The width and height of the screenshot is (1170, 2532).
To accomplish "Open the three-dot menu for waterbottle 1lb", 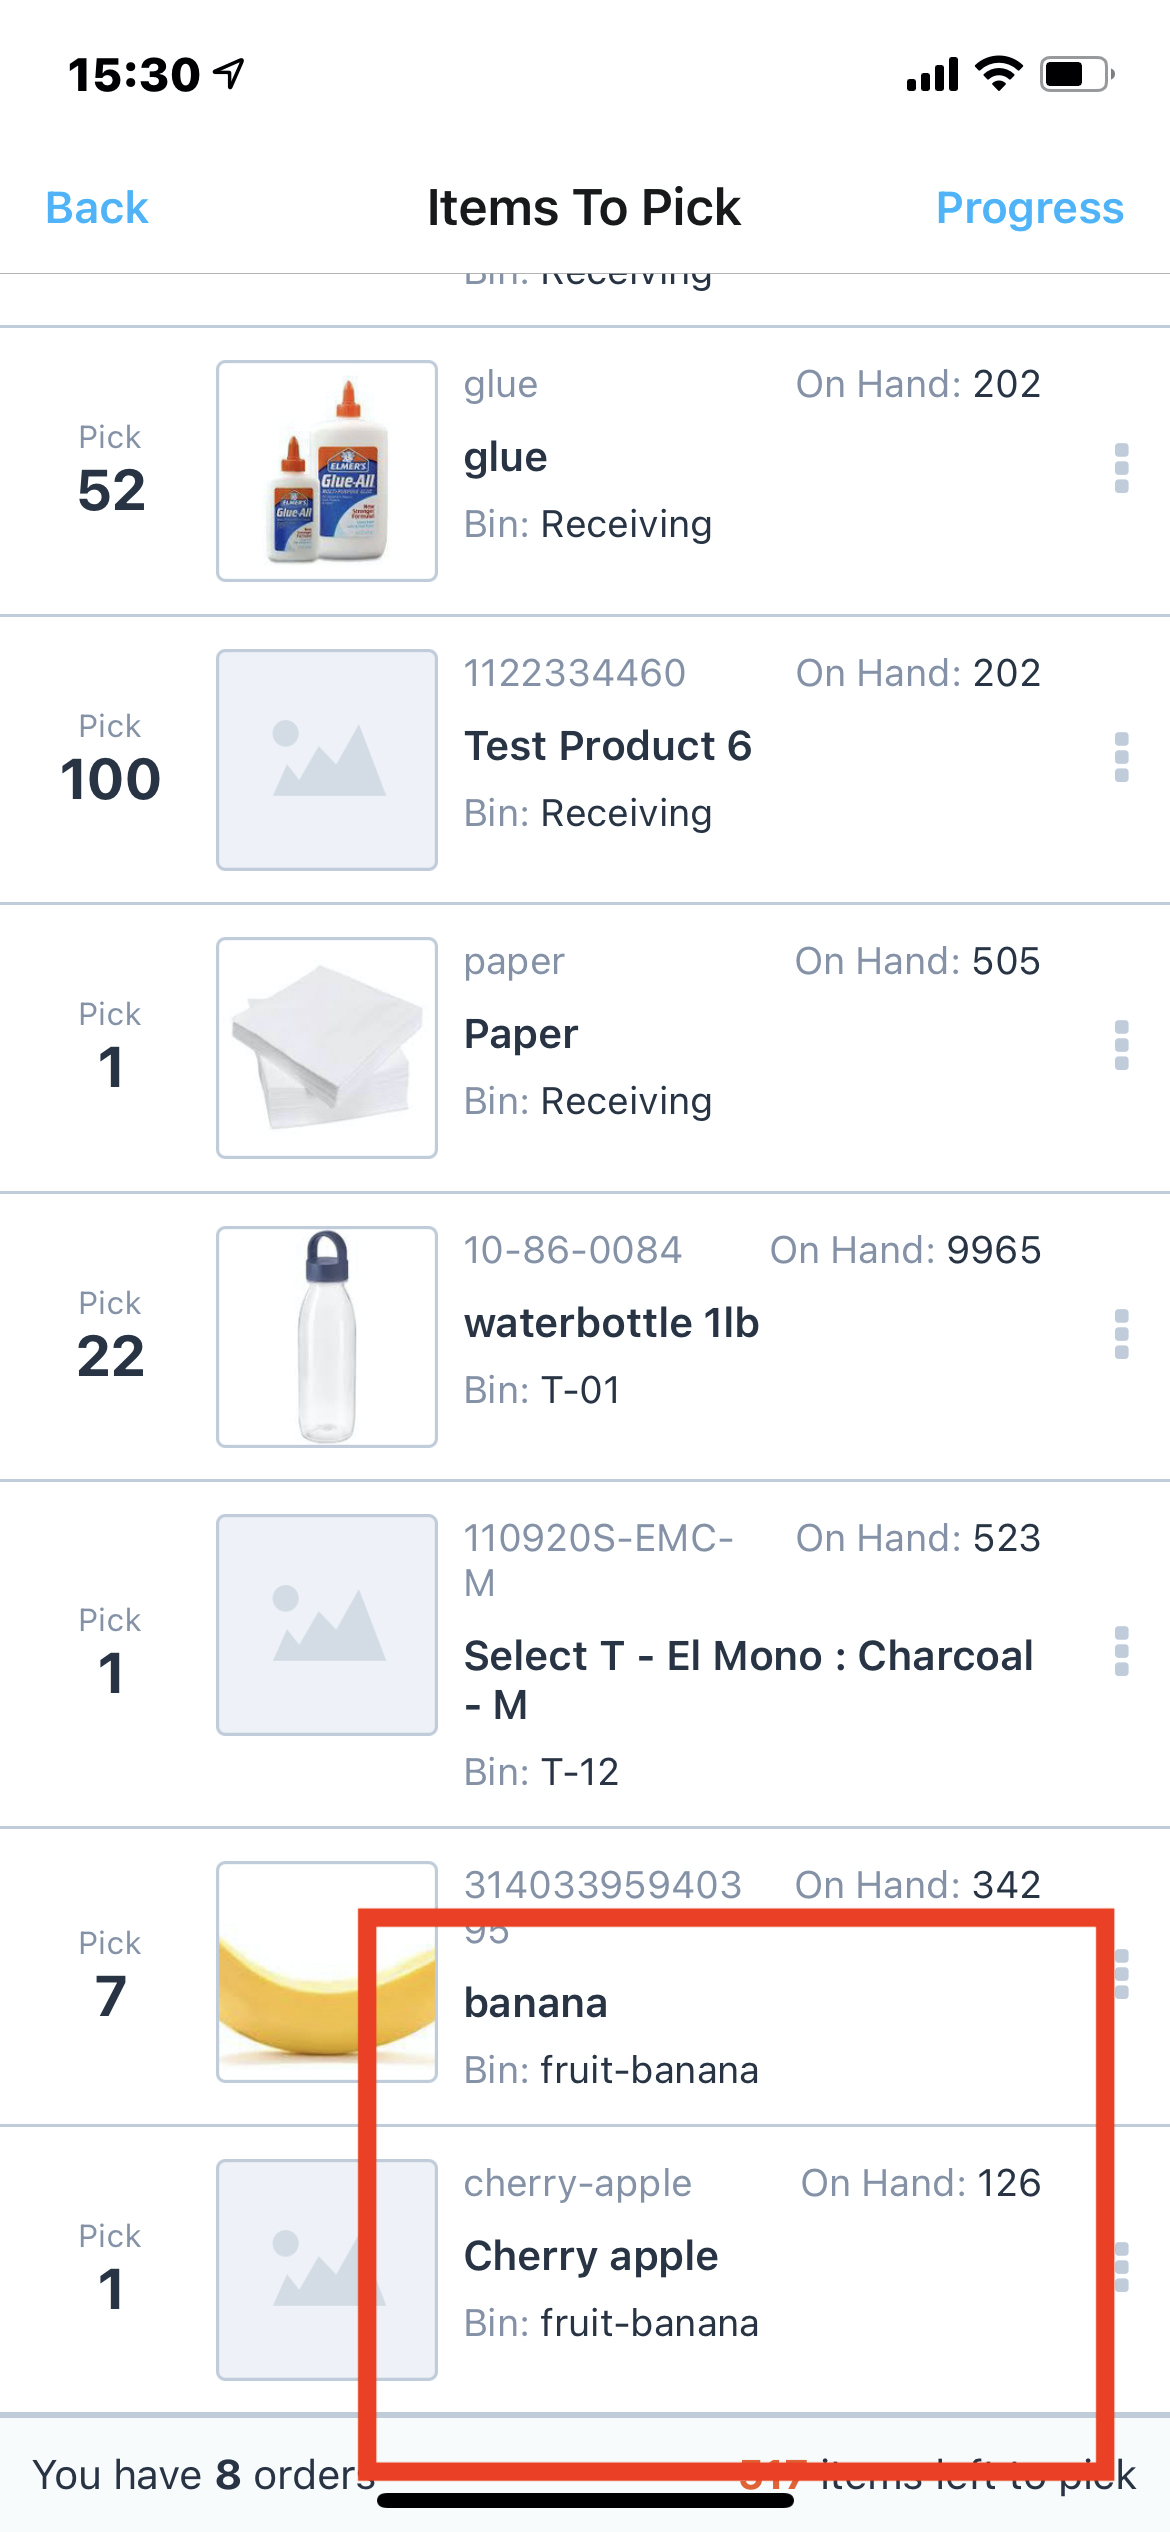I will point(1121,1334).
